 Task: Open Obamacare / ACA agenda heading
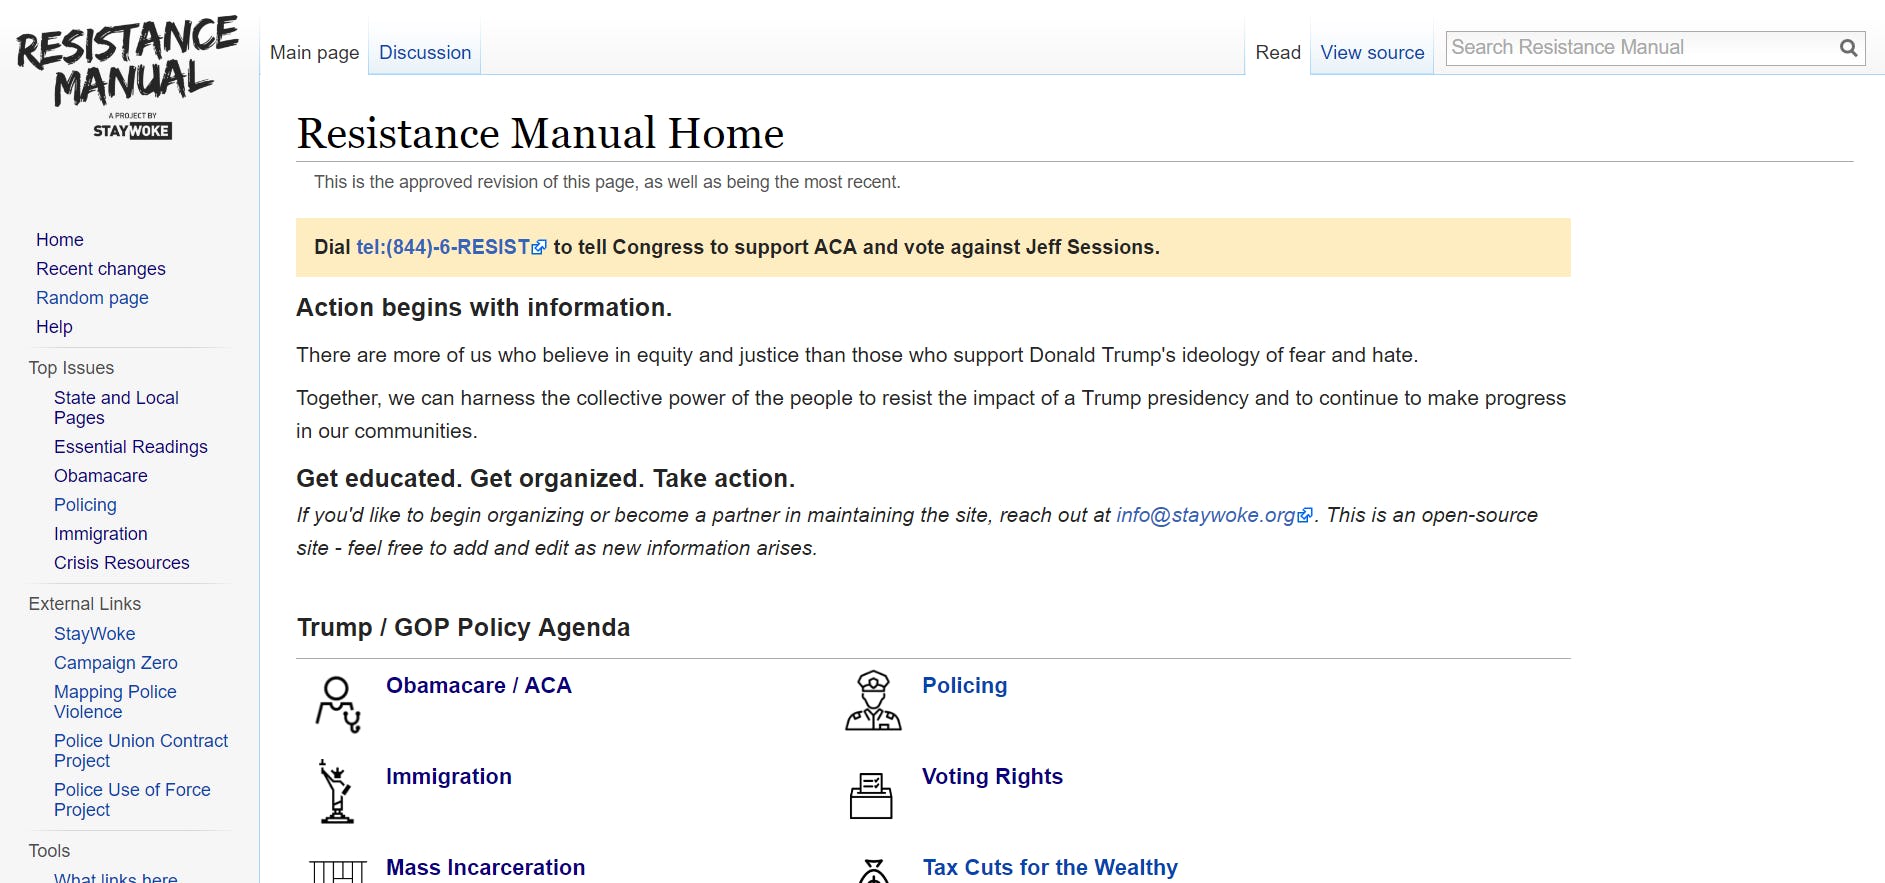click(x=479, y=686)
